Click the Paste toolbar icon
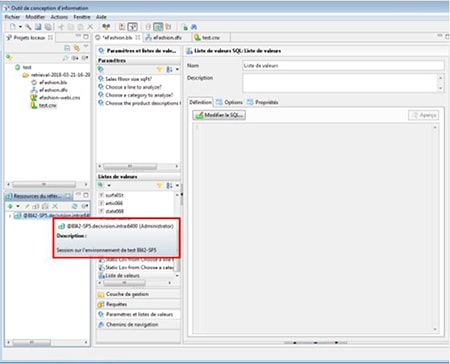Image resolution: width=450 pixels, height=364 pixels. [x=80, y=27]
